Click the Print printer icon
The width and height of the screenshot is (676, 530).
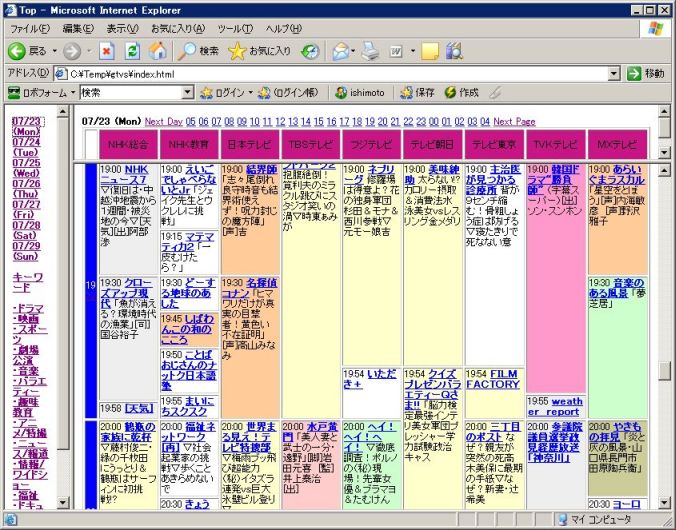tap(370, 51)
